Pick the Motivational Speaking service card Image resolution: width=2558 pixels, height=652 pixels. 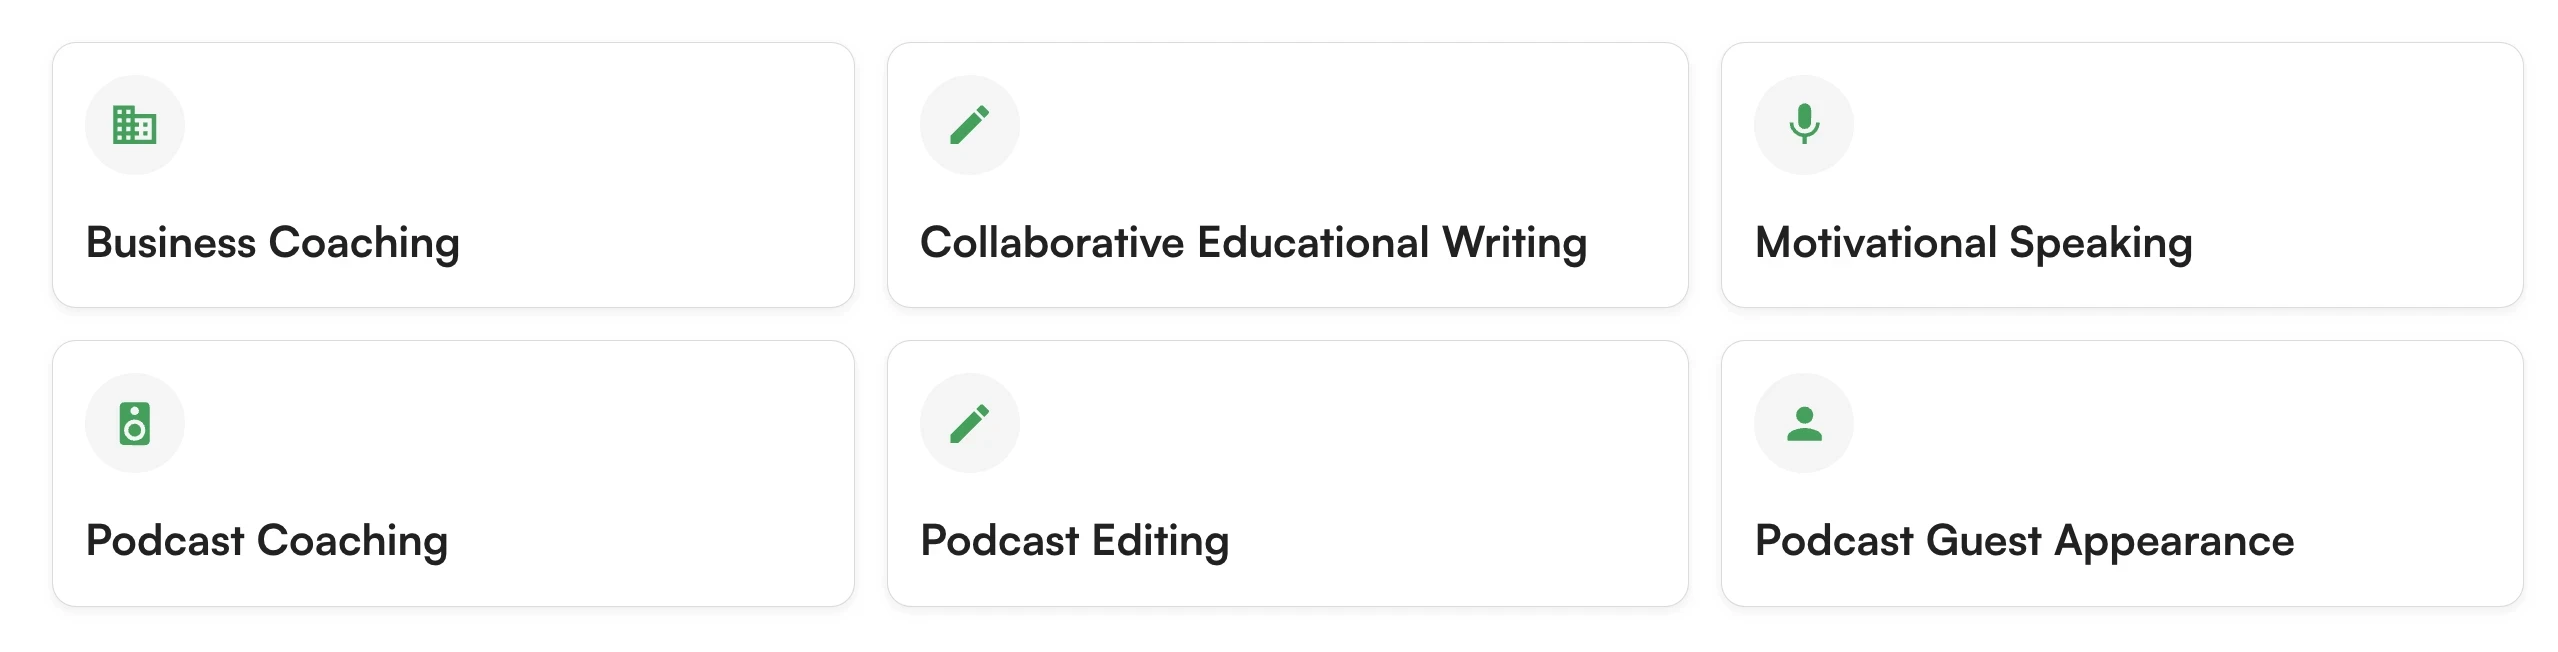point(2122,175)
